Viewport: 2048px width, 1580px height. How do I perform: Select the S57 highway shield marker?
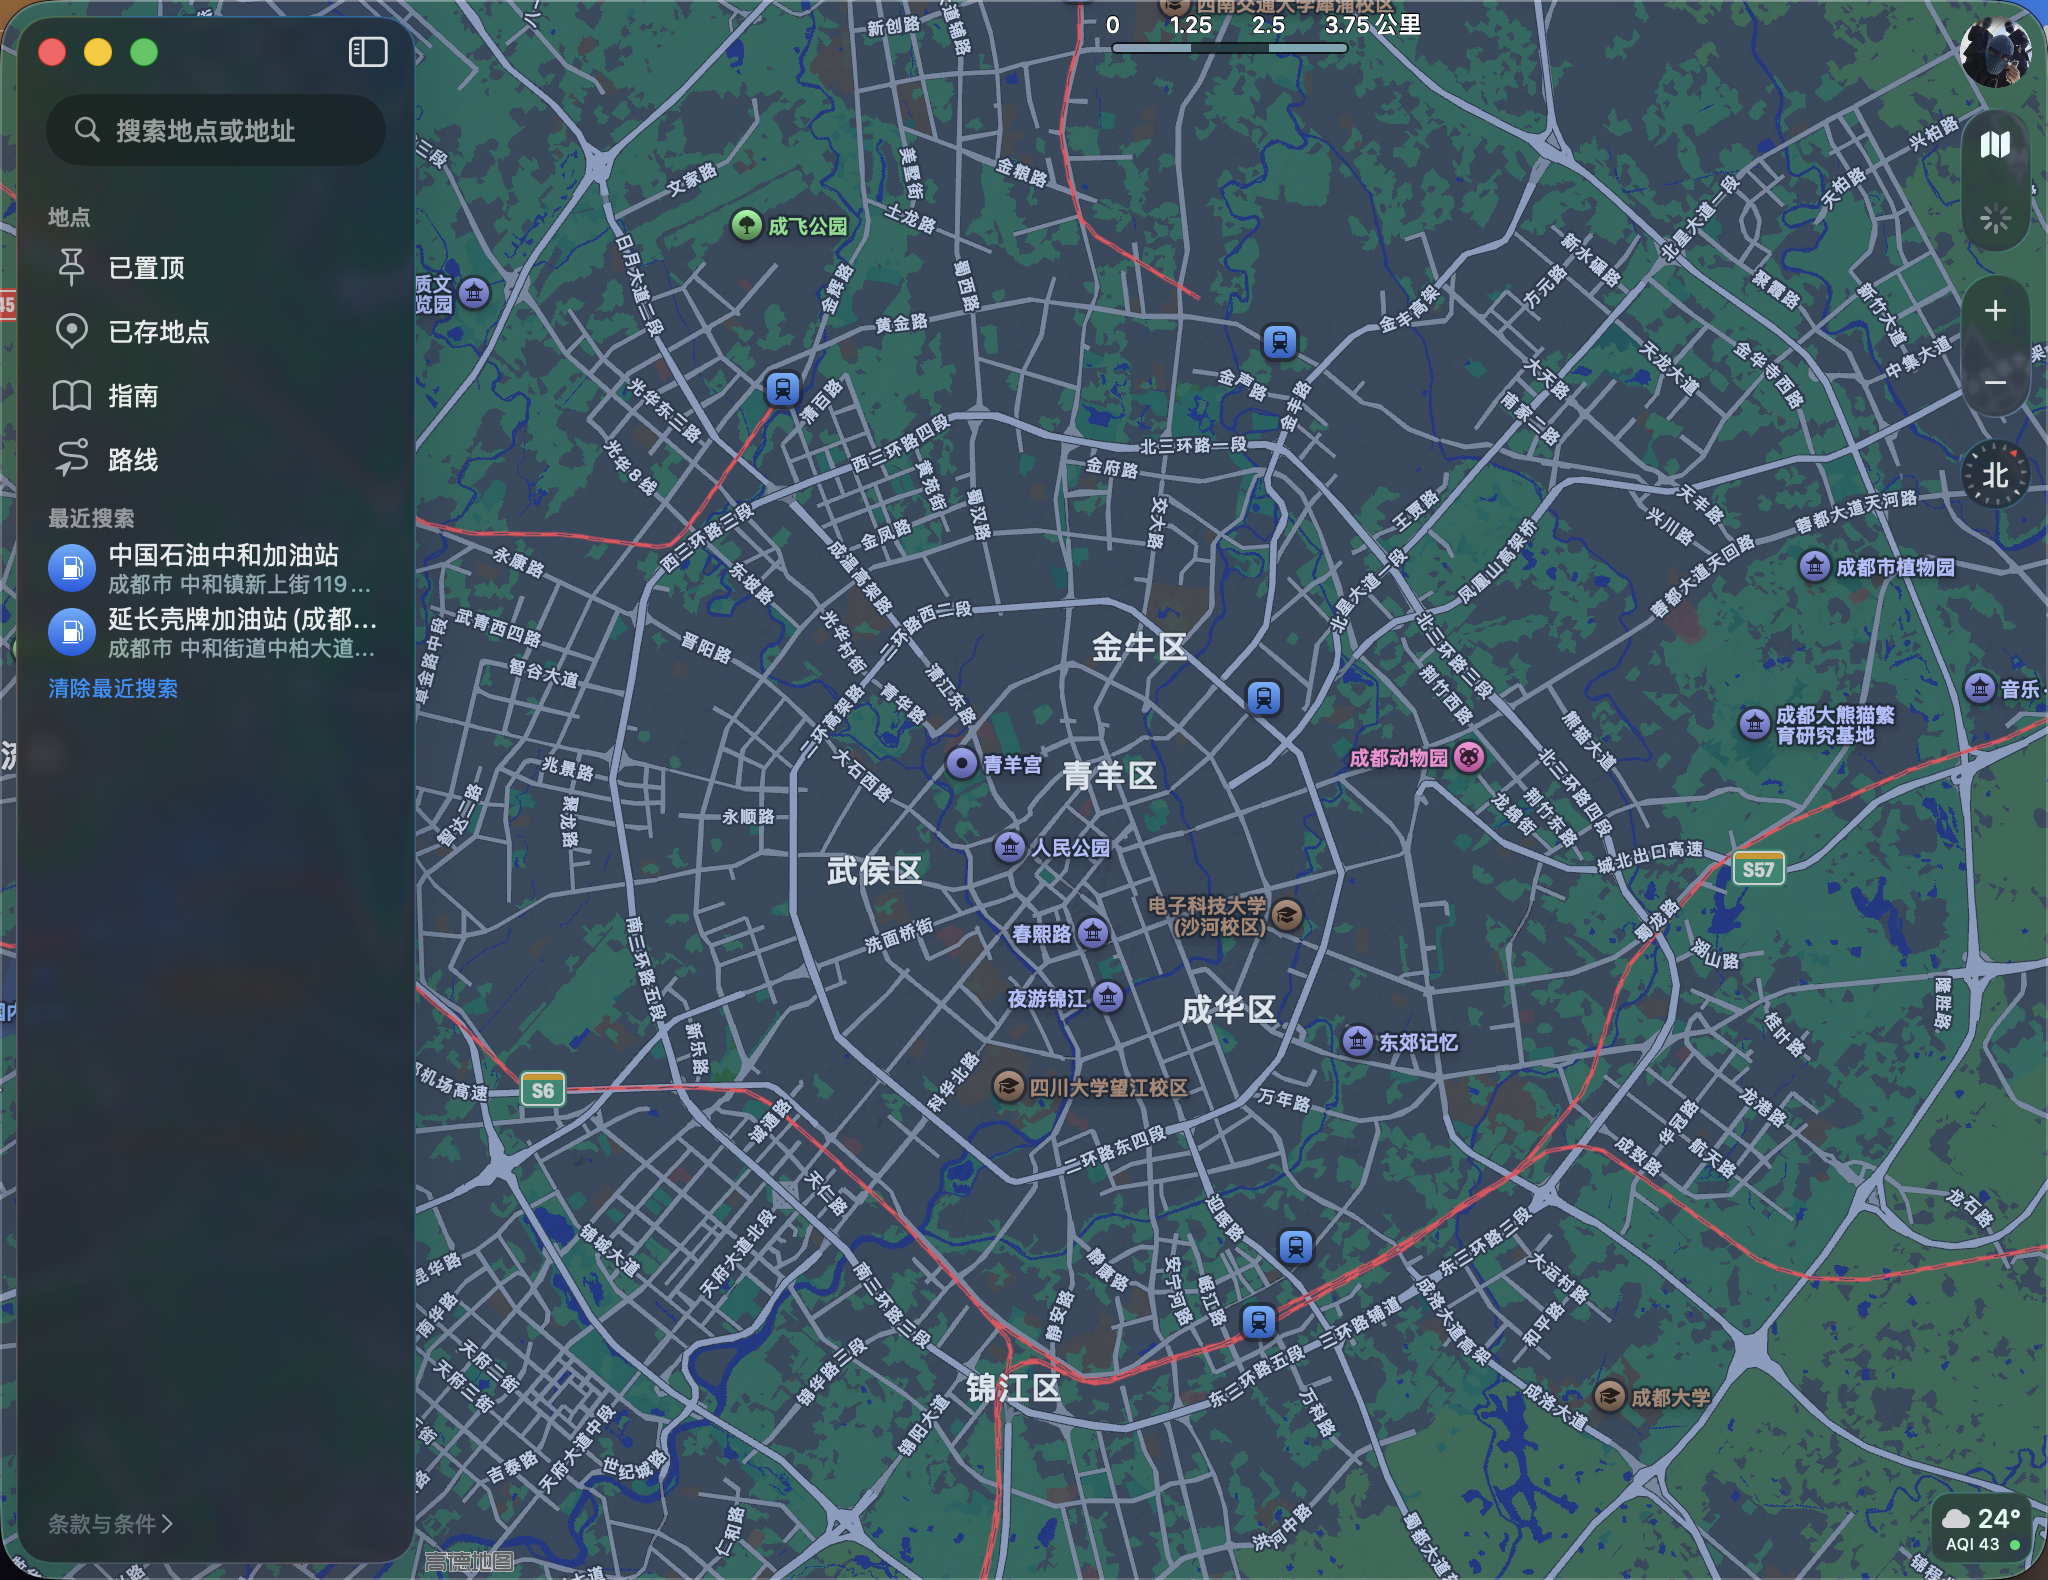1758,869
